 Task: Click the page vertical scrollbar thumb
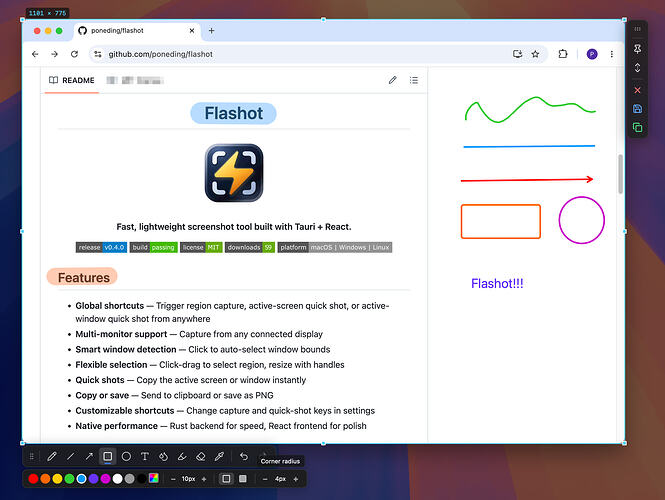620,174
